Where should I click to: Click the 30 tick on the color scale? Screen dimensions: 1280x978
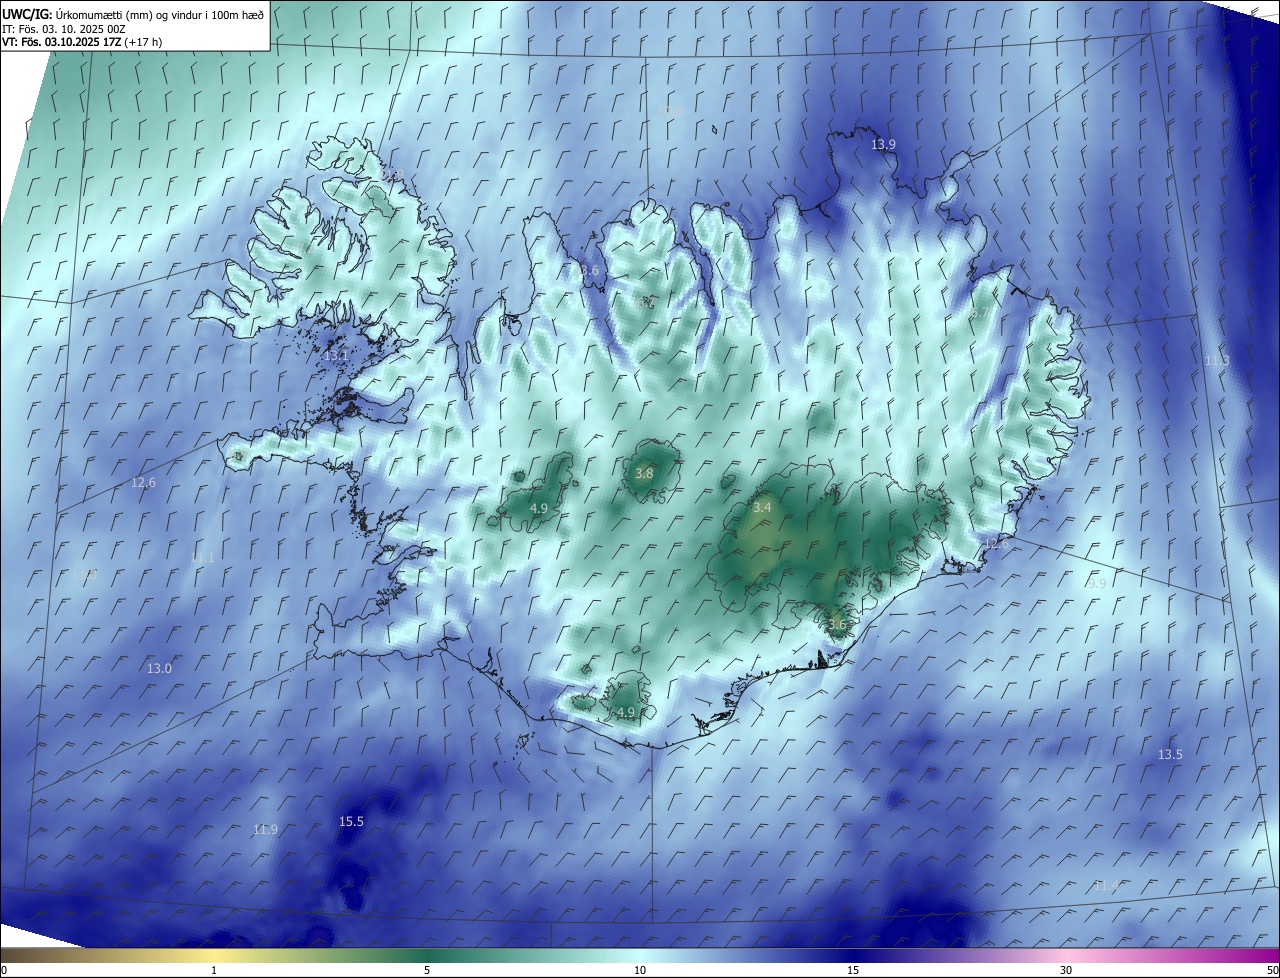(x=1066, y=970)
